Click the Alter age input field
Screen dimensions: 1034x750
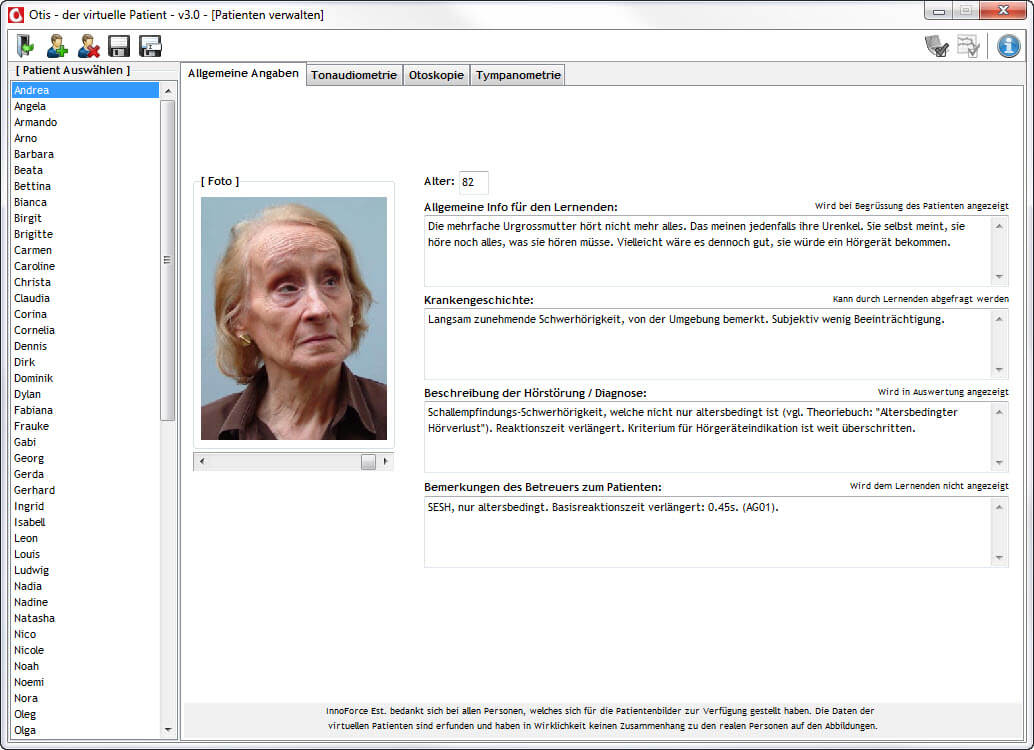[473, 182]
